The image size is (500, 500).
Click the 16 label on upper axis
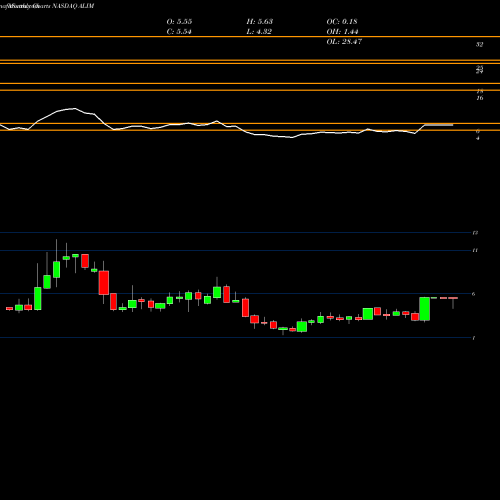click(x=480, y=98)
